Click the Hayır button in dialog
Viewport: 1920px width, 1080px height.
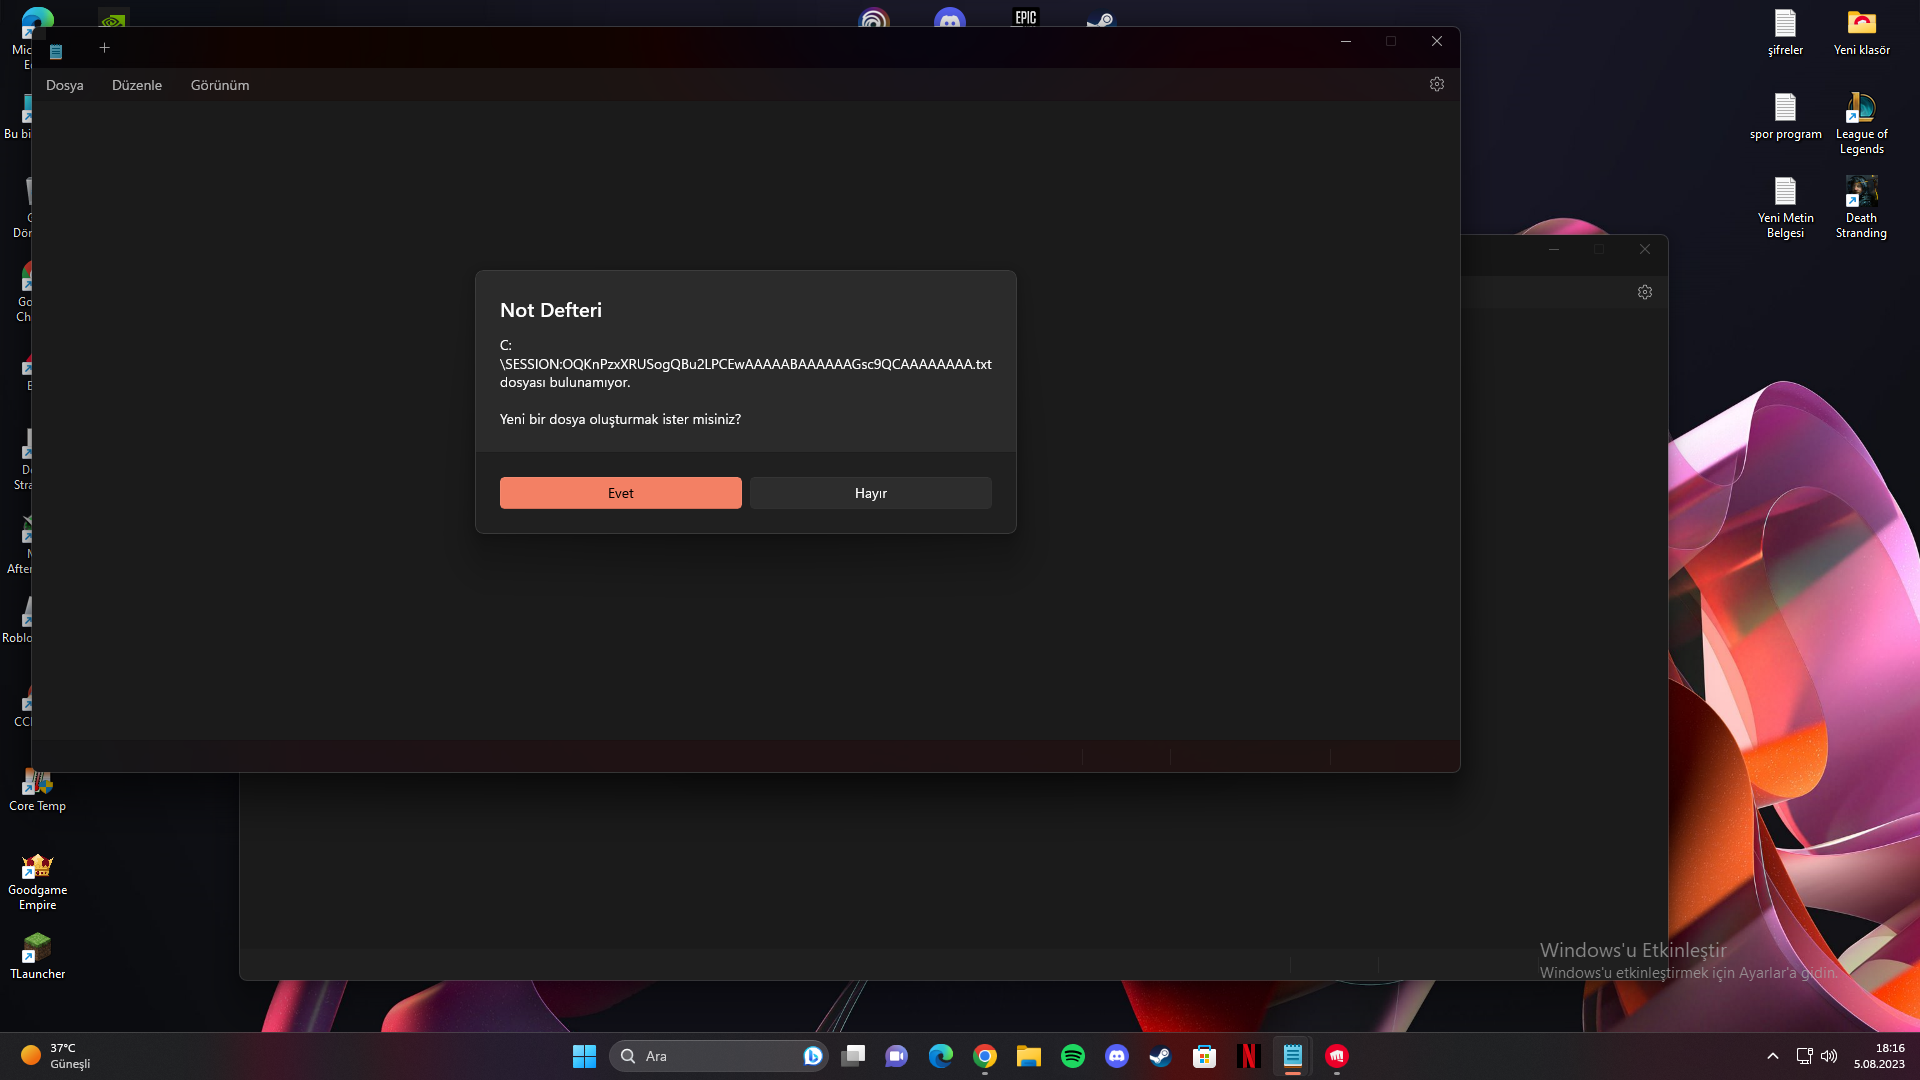point(870,493)
